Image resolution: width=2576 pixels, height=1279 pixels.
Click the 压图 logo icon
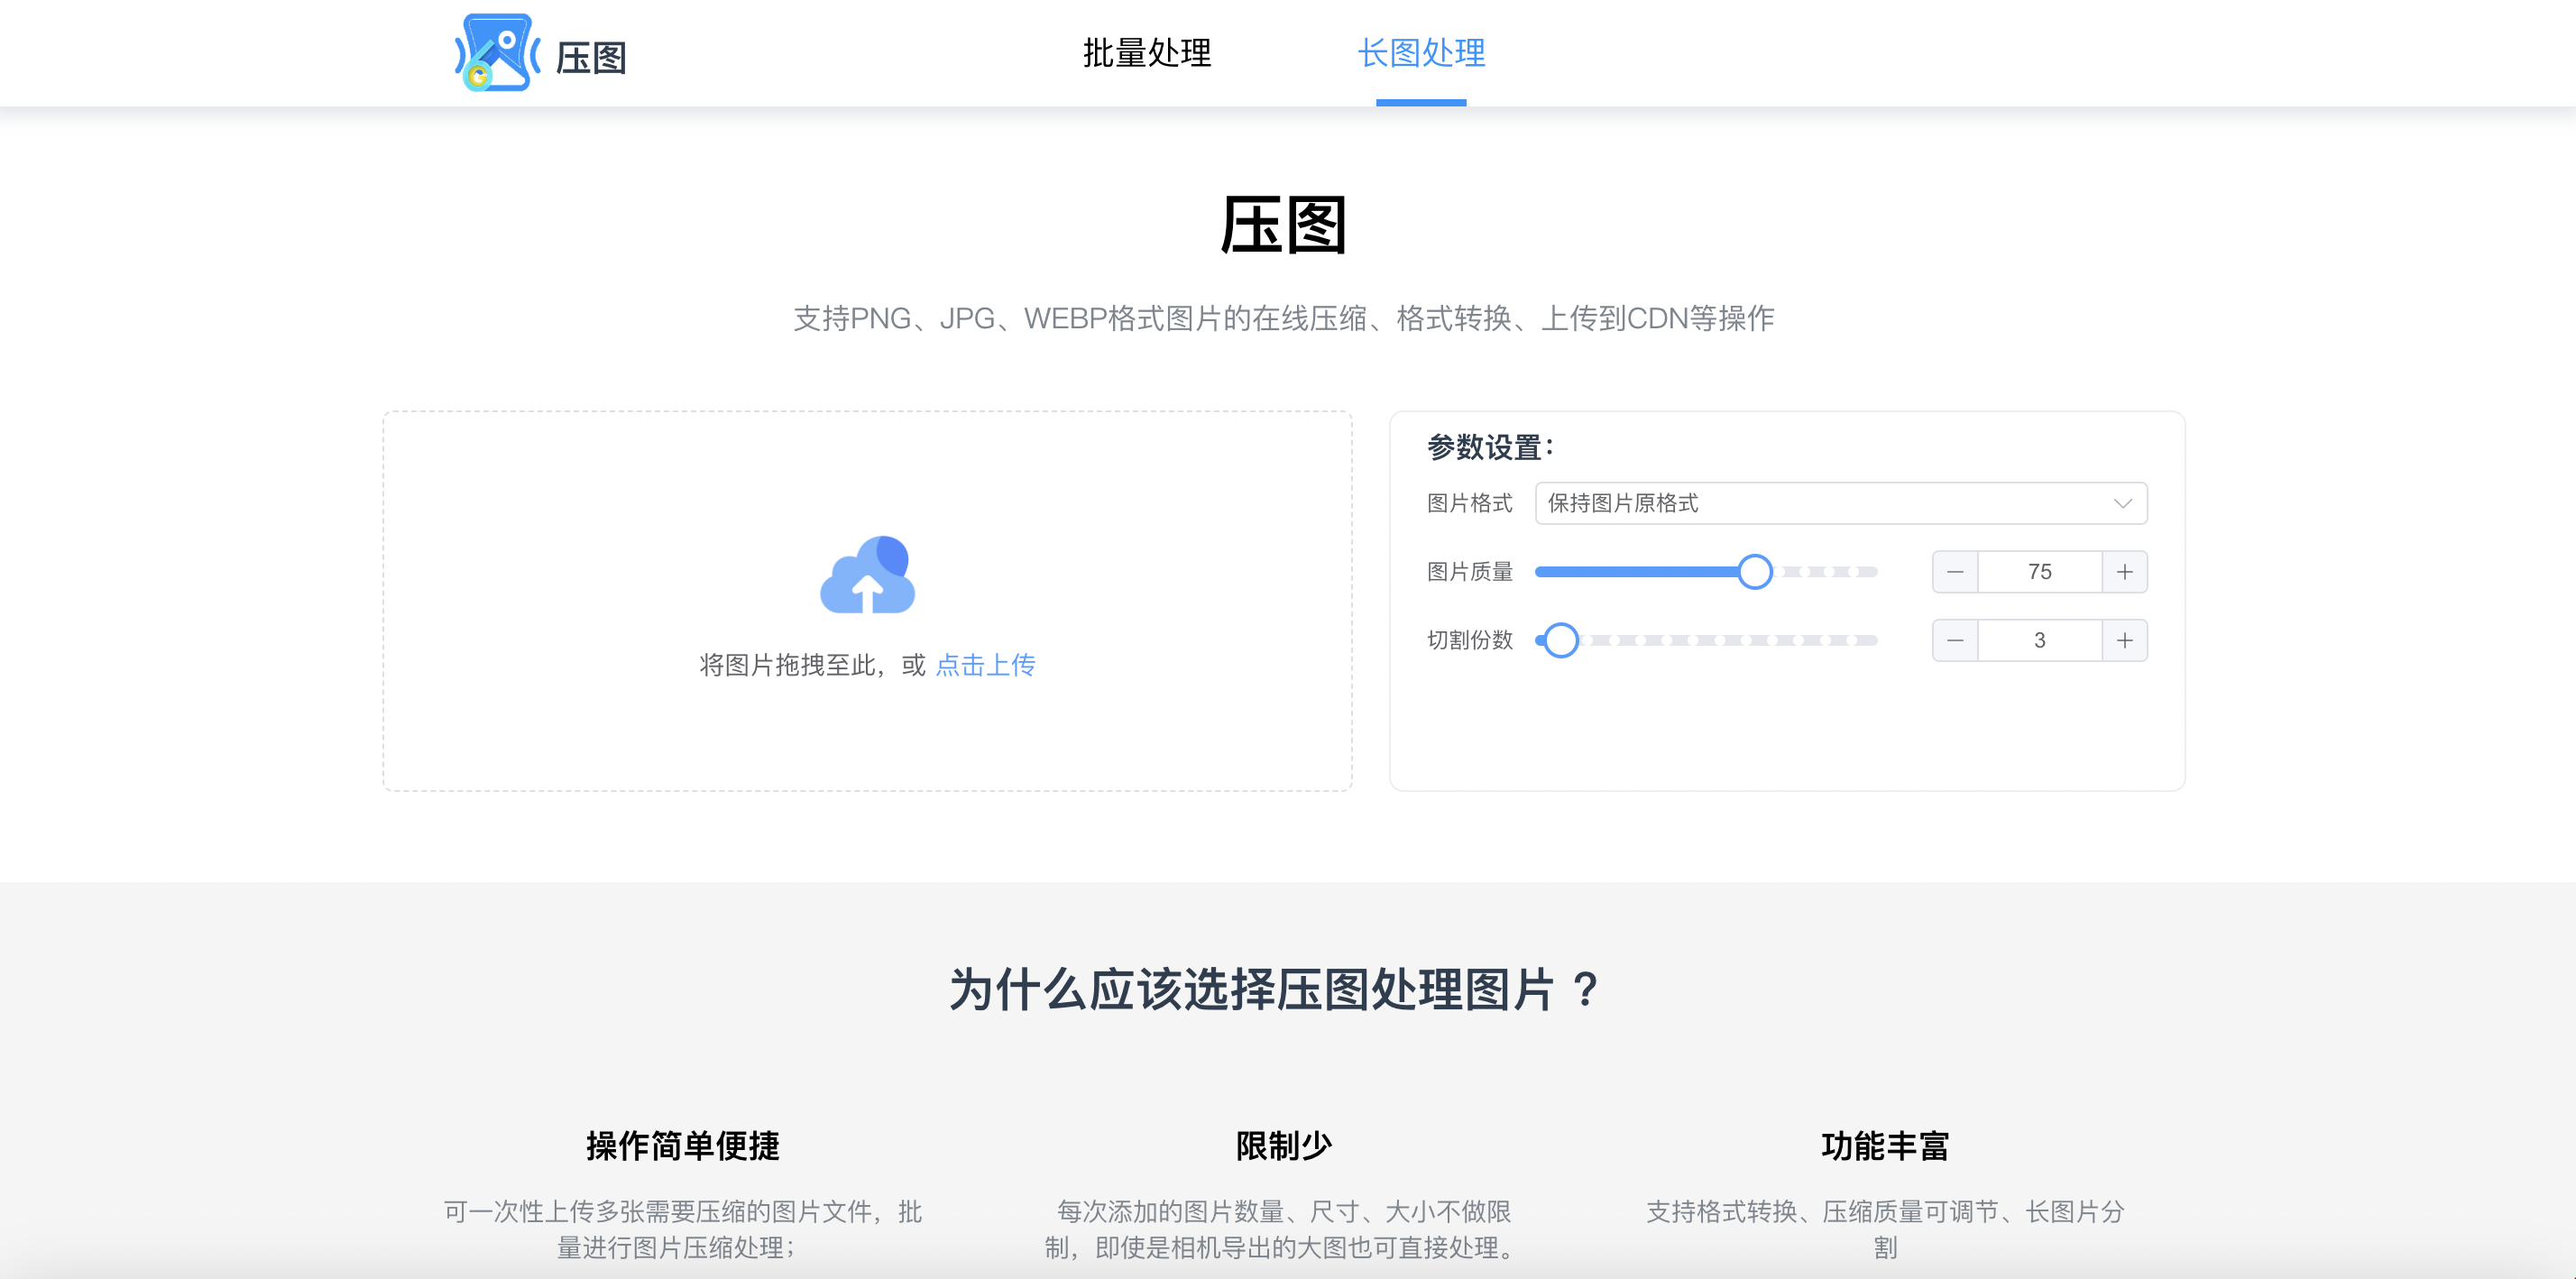coord(497,52)
